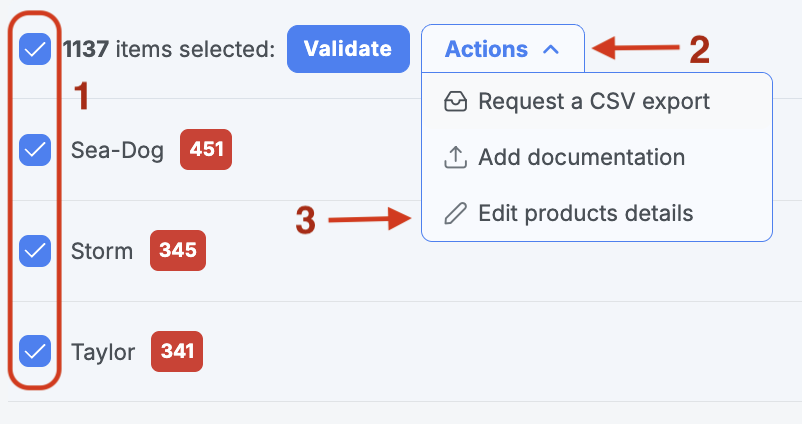Click the inbox icon beside CSV export
802x424 pixels.
455,101
